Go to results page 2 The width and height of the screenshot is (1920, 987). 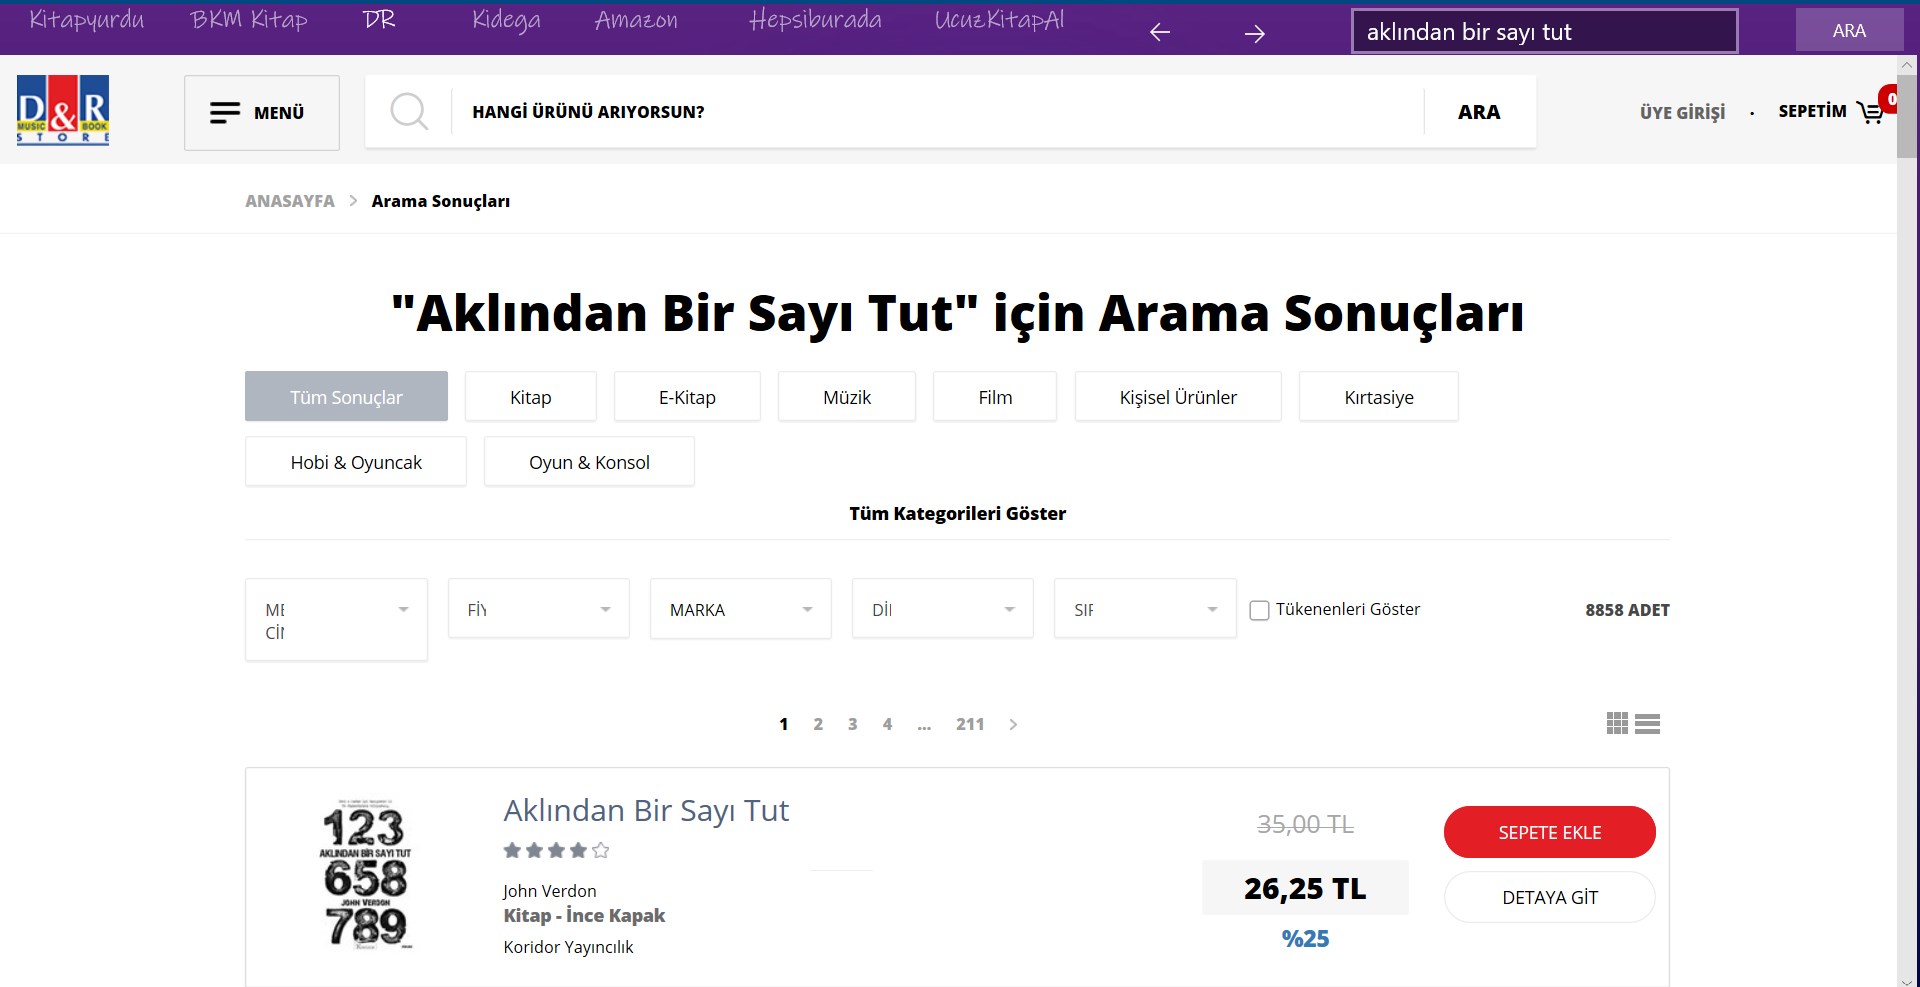(x=818, y=724)
